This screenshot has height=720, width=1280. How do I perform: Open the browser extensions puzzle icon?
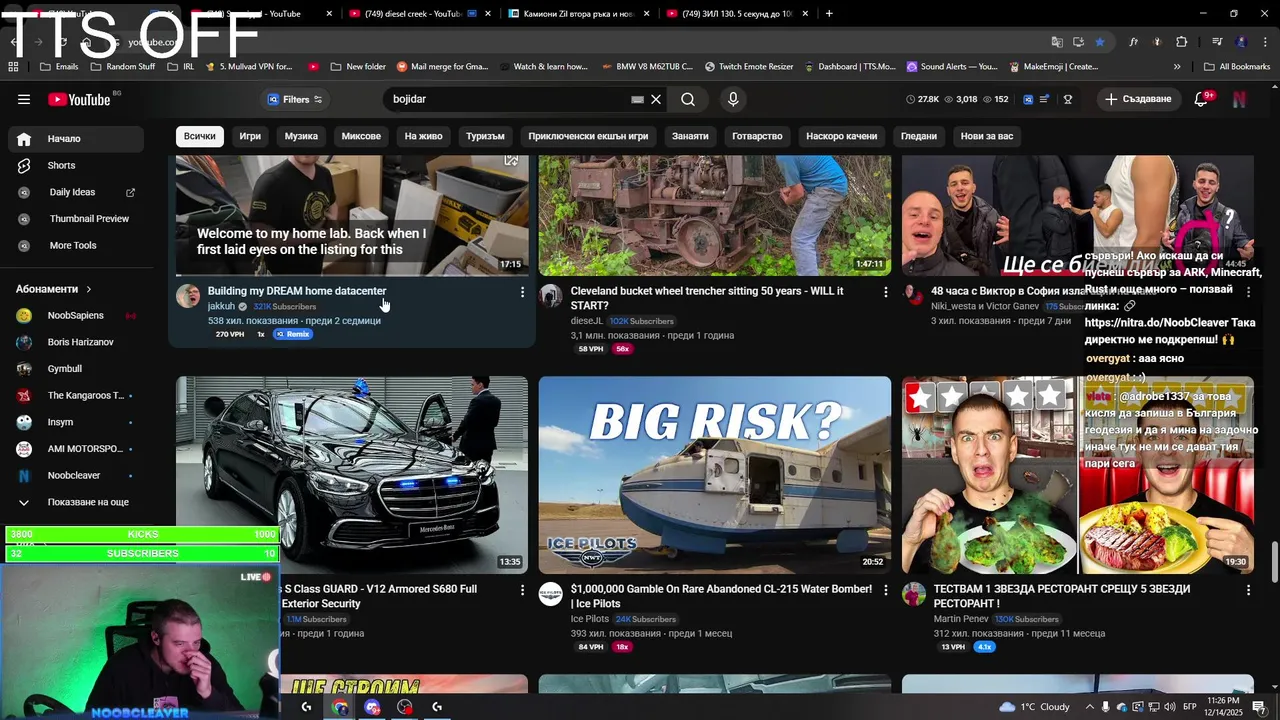pyautogui.click(x=1182, y=42)
